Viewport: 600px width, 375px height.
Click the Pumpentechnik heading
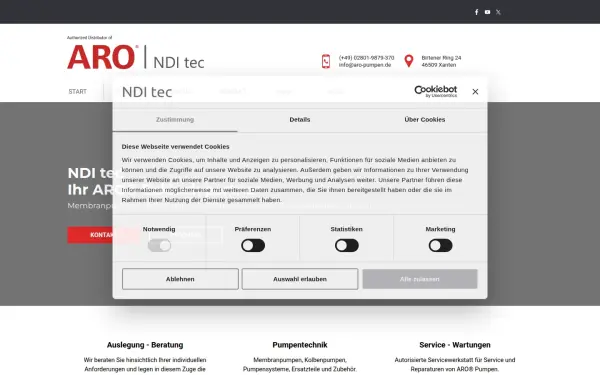point(300,345)
